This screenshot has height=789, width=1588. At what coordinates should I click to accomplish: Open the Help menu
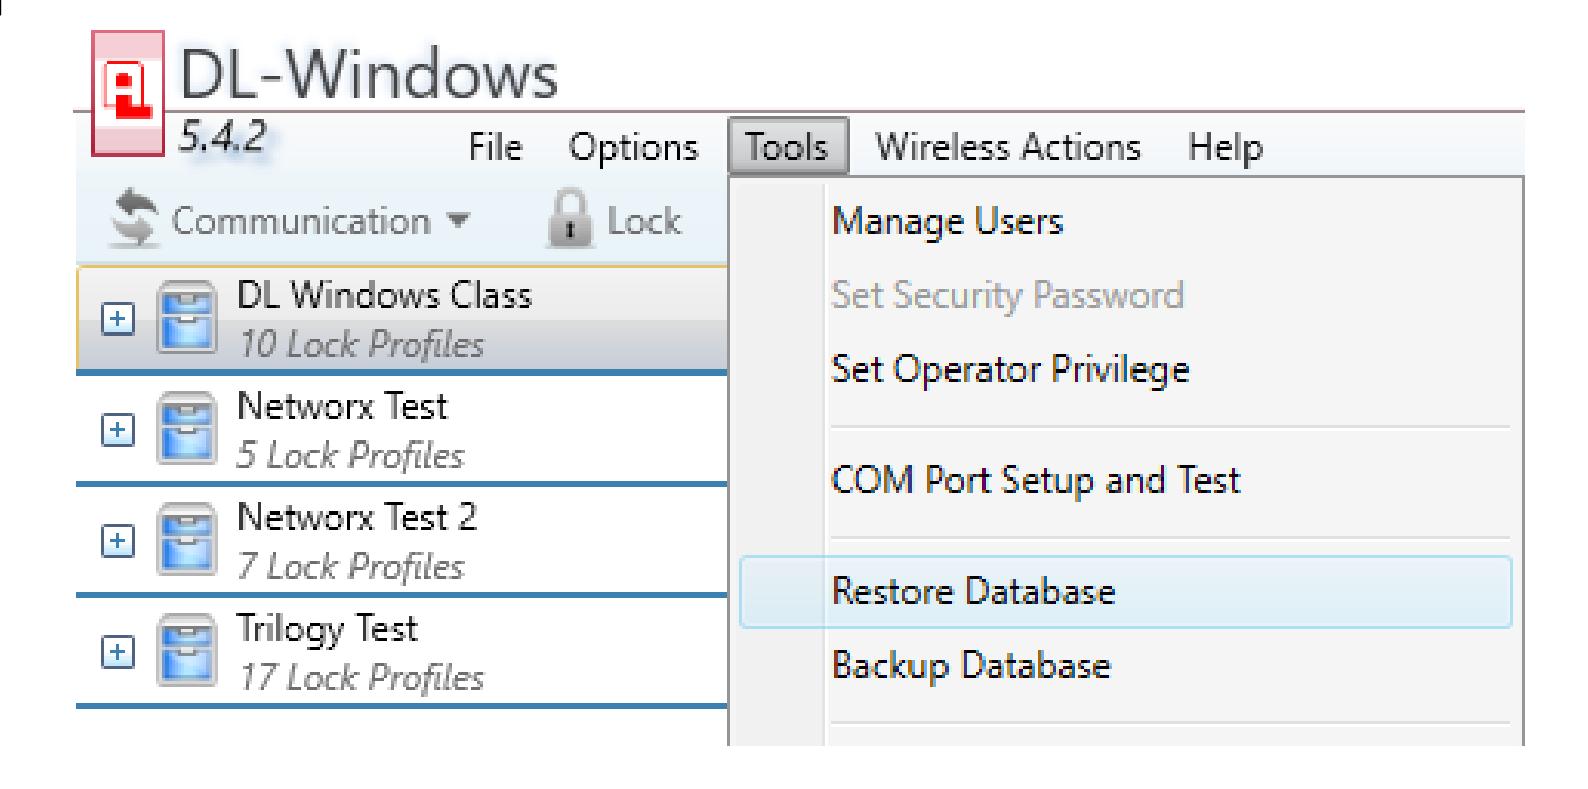1225,148
